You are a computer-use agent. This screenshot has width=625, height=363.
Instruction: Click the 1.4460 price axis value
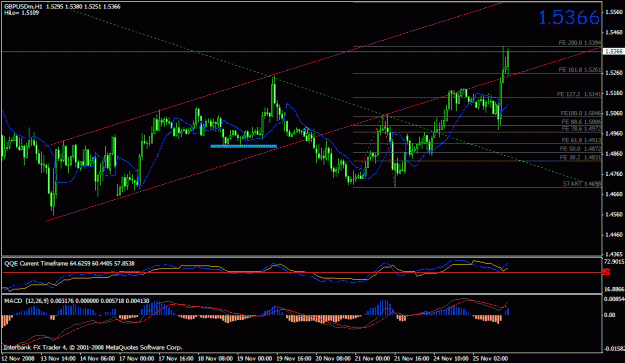click(614, 235)
